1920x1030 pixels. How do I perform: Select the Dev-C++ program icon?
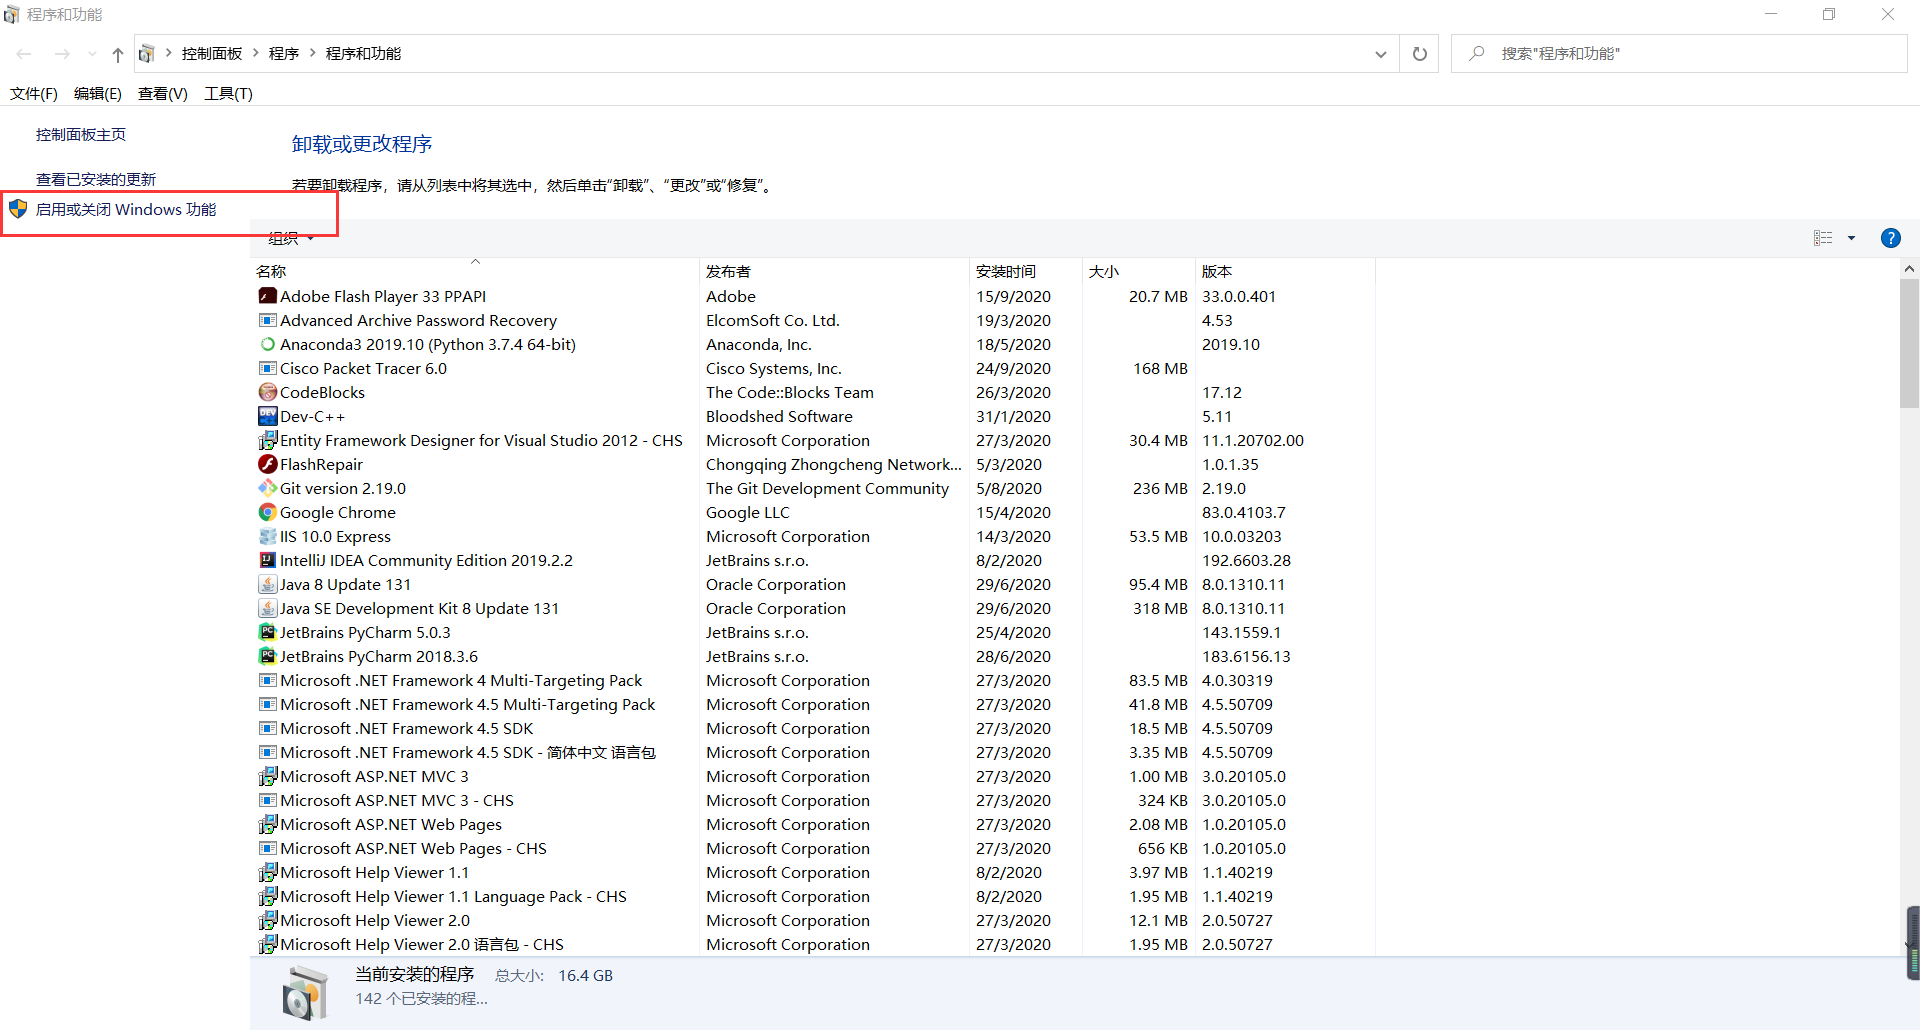267,416
